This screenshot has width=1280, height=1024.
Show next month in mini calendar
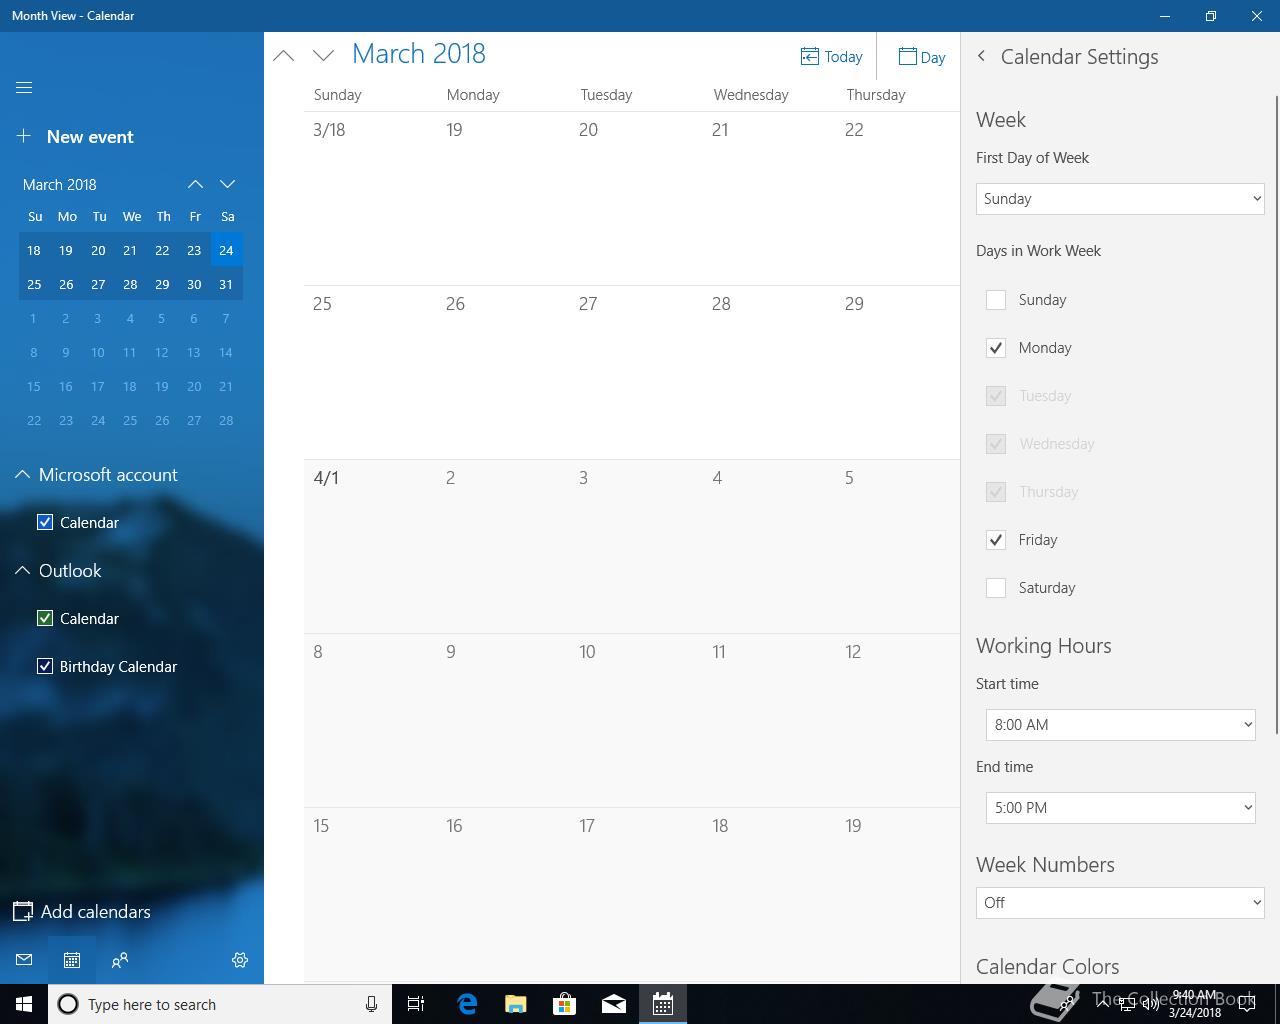click(227, 184)
